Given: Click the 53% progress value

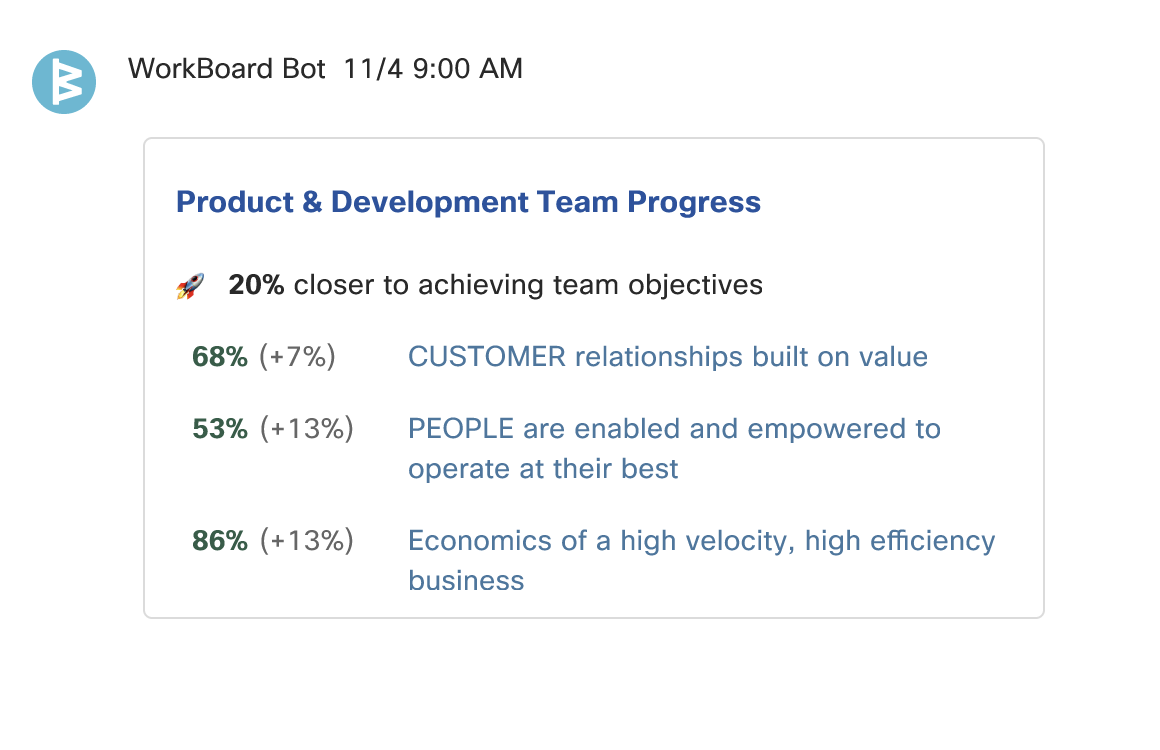Looking at the screenshot, I should 220,429.
